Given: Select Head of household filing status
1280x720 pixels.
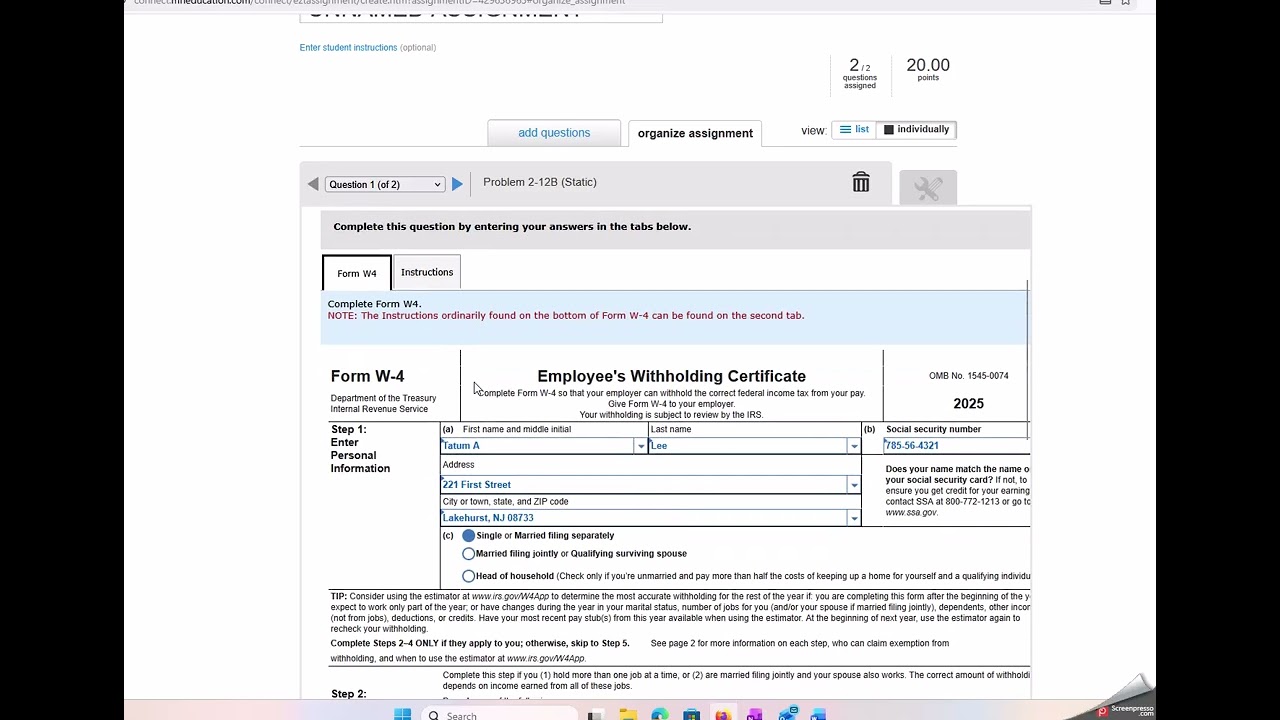Looking at the screenshot, I should 468,576.
